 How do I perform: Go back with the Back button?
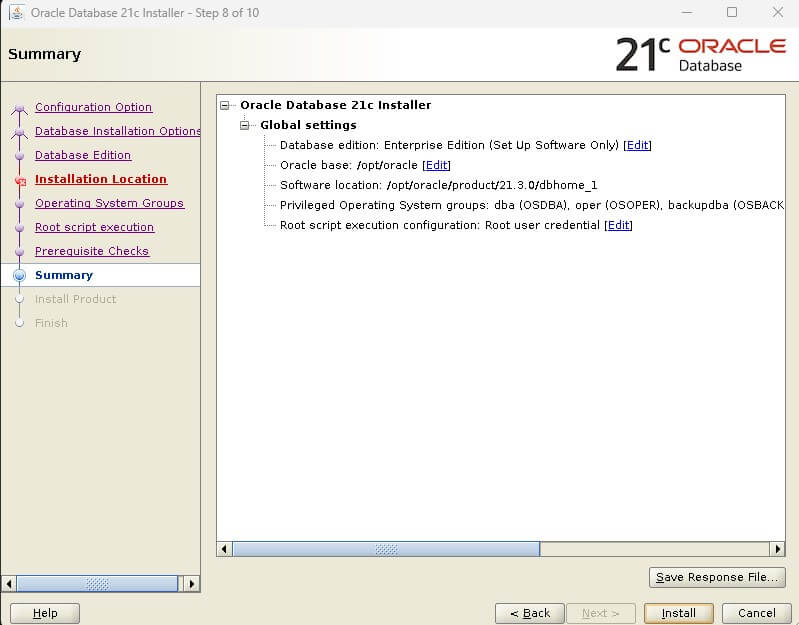click(x=529, y=613)
